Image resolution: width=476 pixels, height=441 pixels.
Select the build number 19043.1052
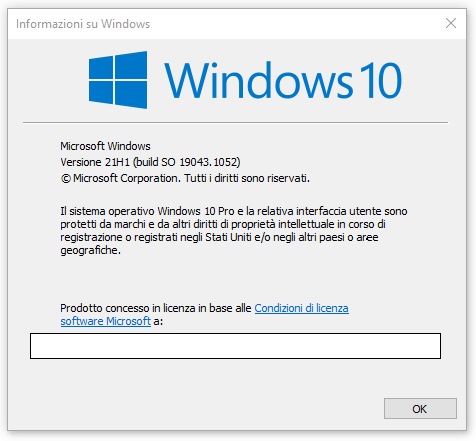[x=208, y=162]
